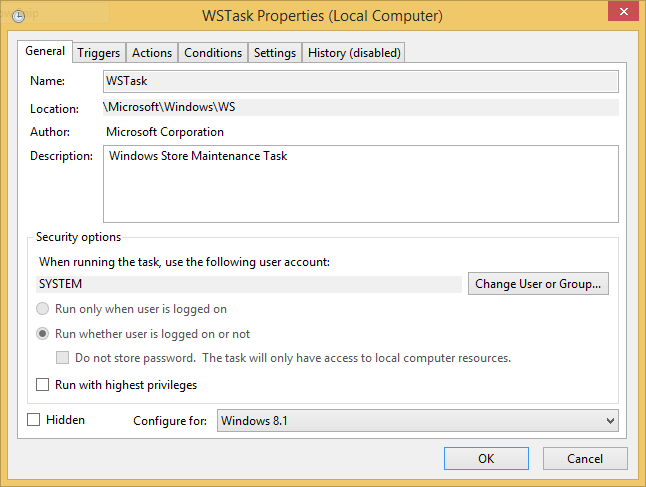Screen dimensions: 646x487
Task: Click the Name field containing WSTask
Action: [x=360, y=81]
